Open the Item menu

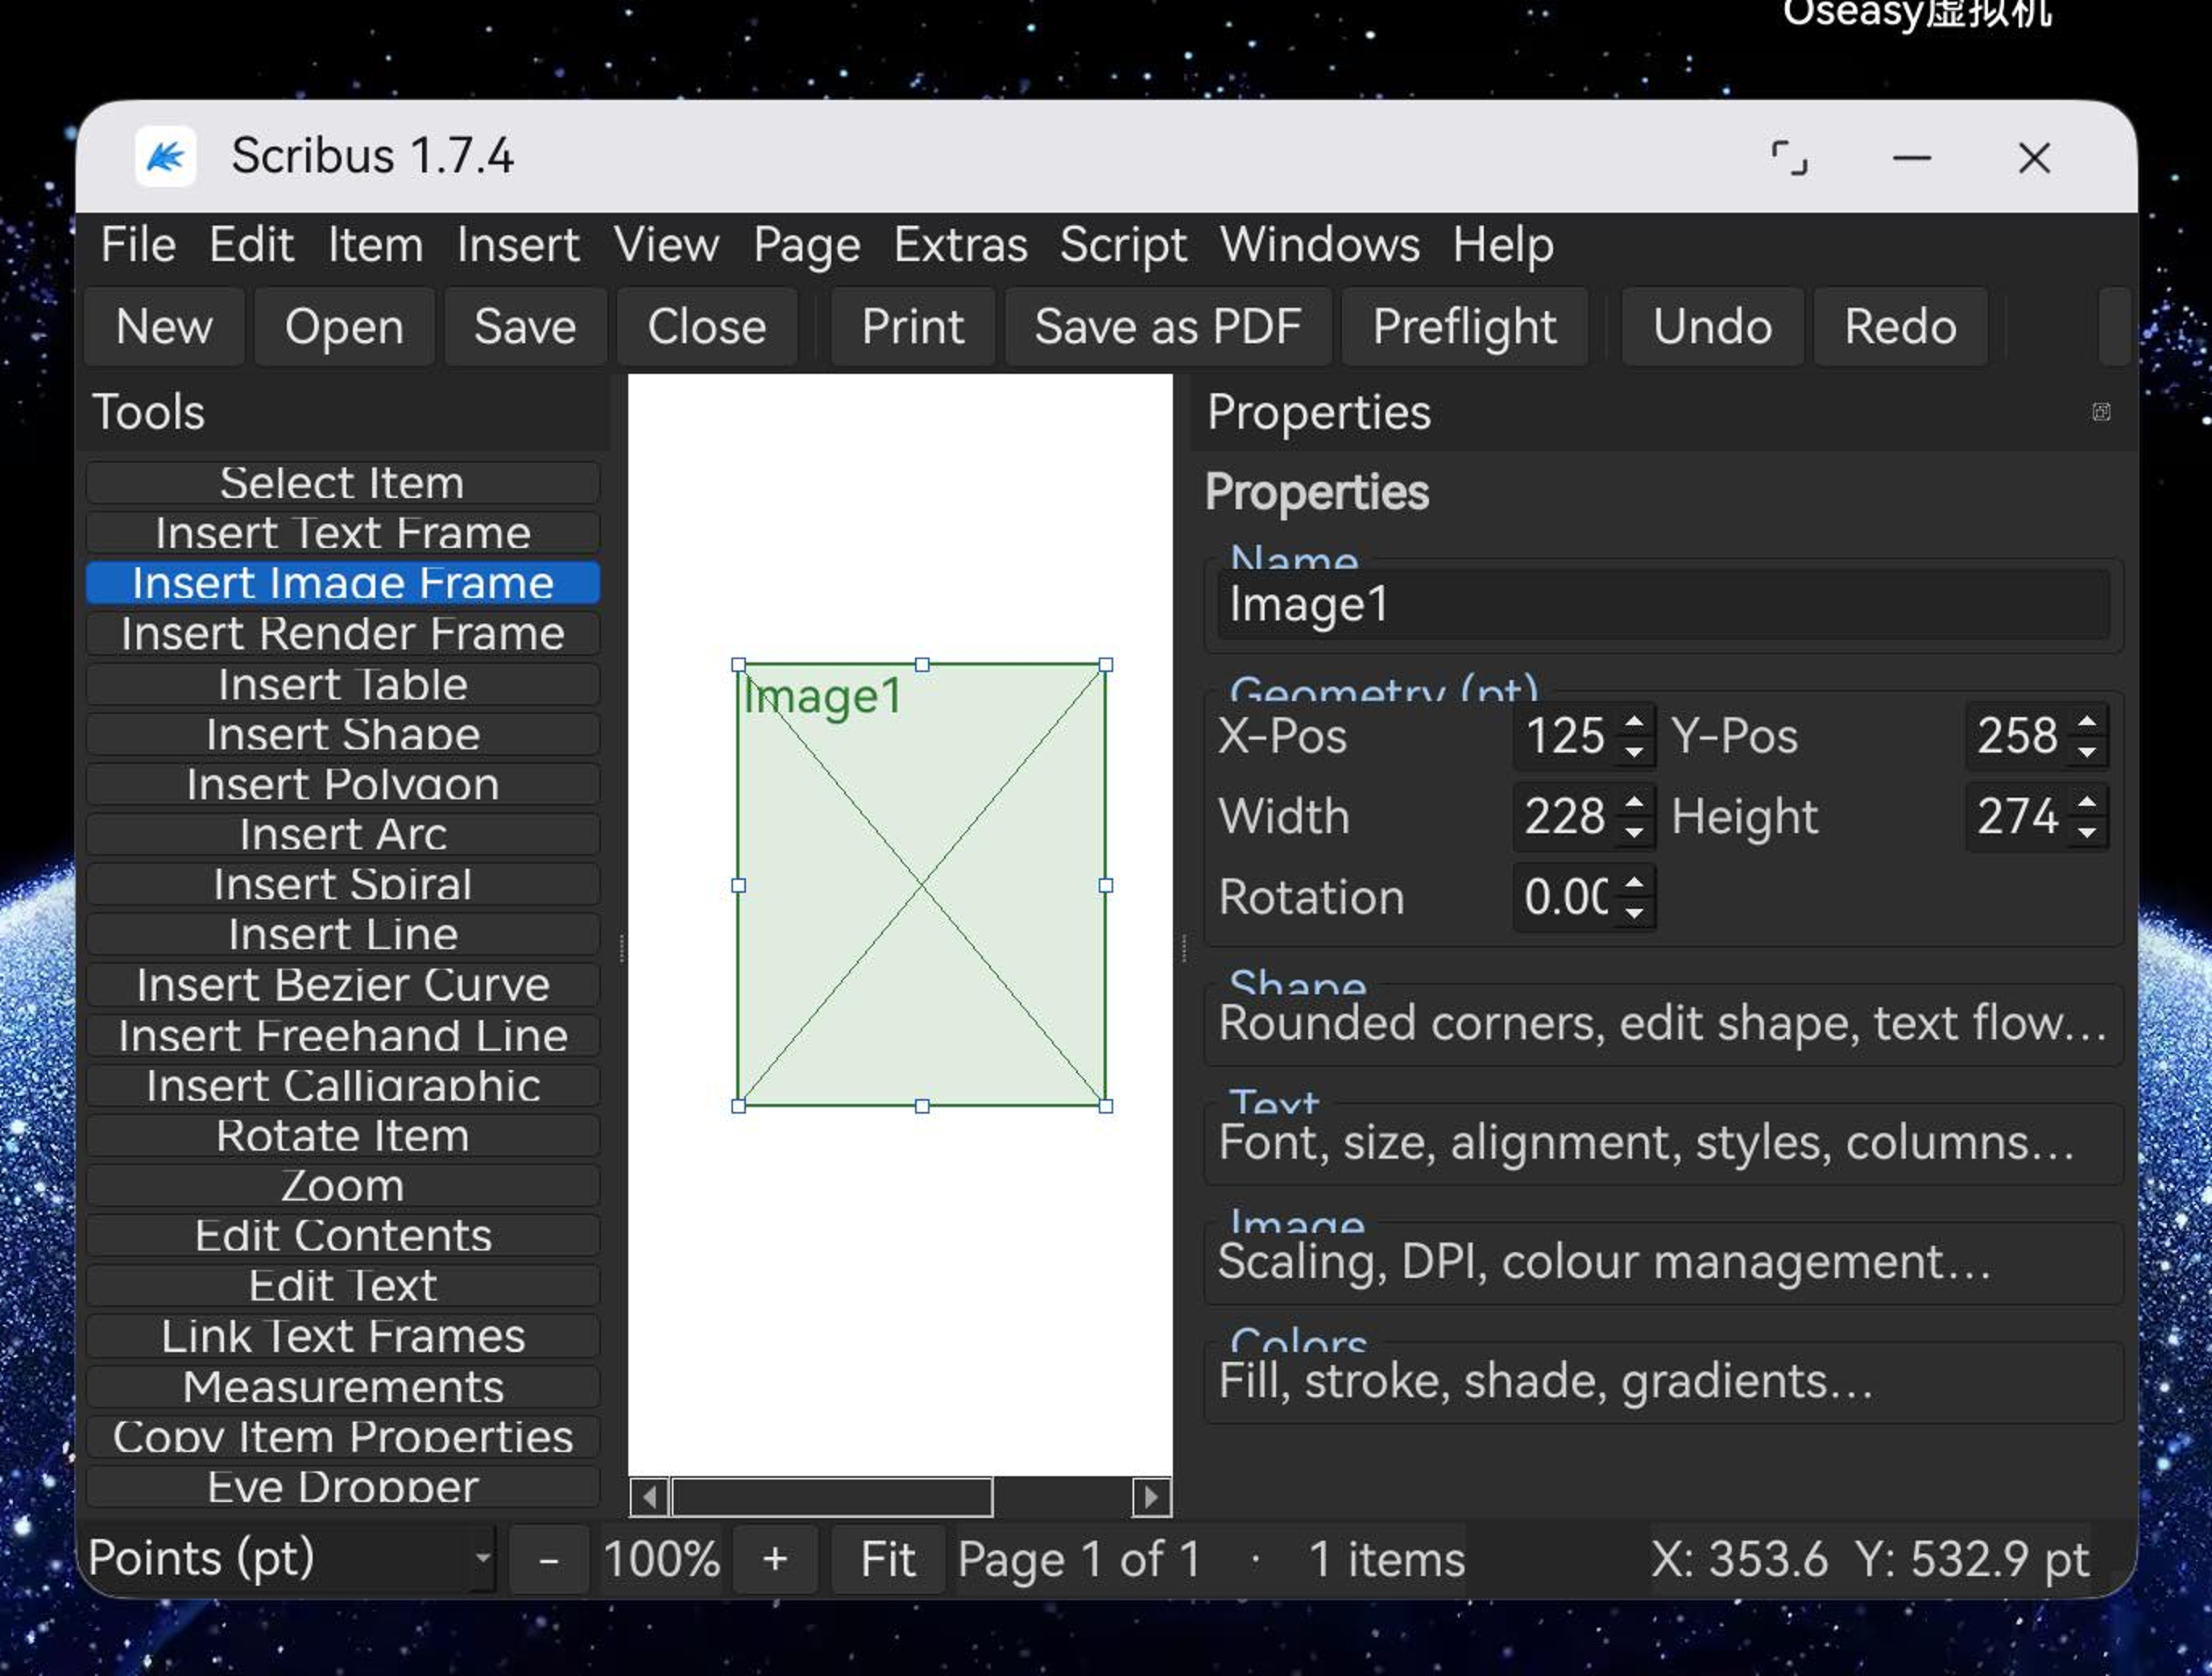pyautogui.click(x=375, y=245)
